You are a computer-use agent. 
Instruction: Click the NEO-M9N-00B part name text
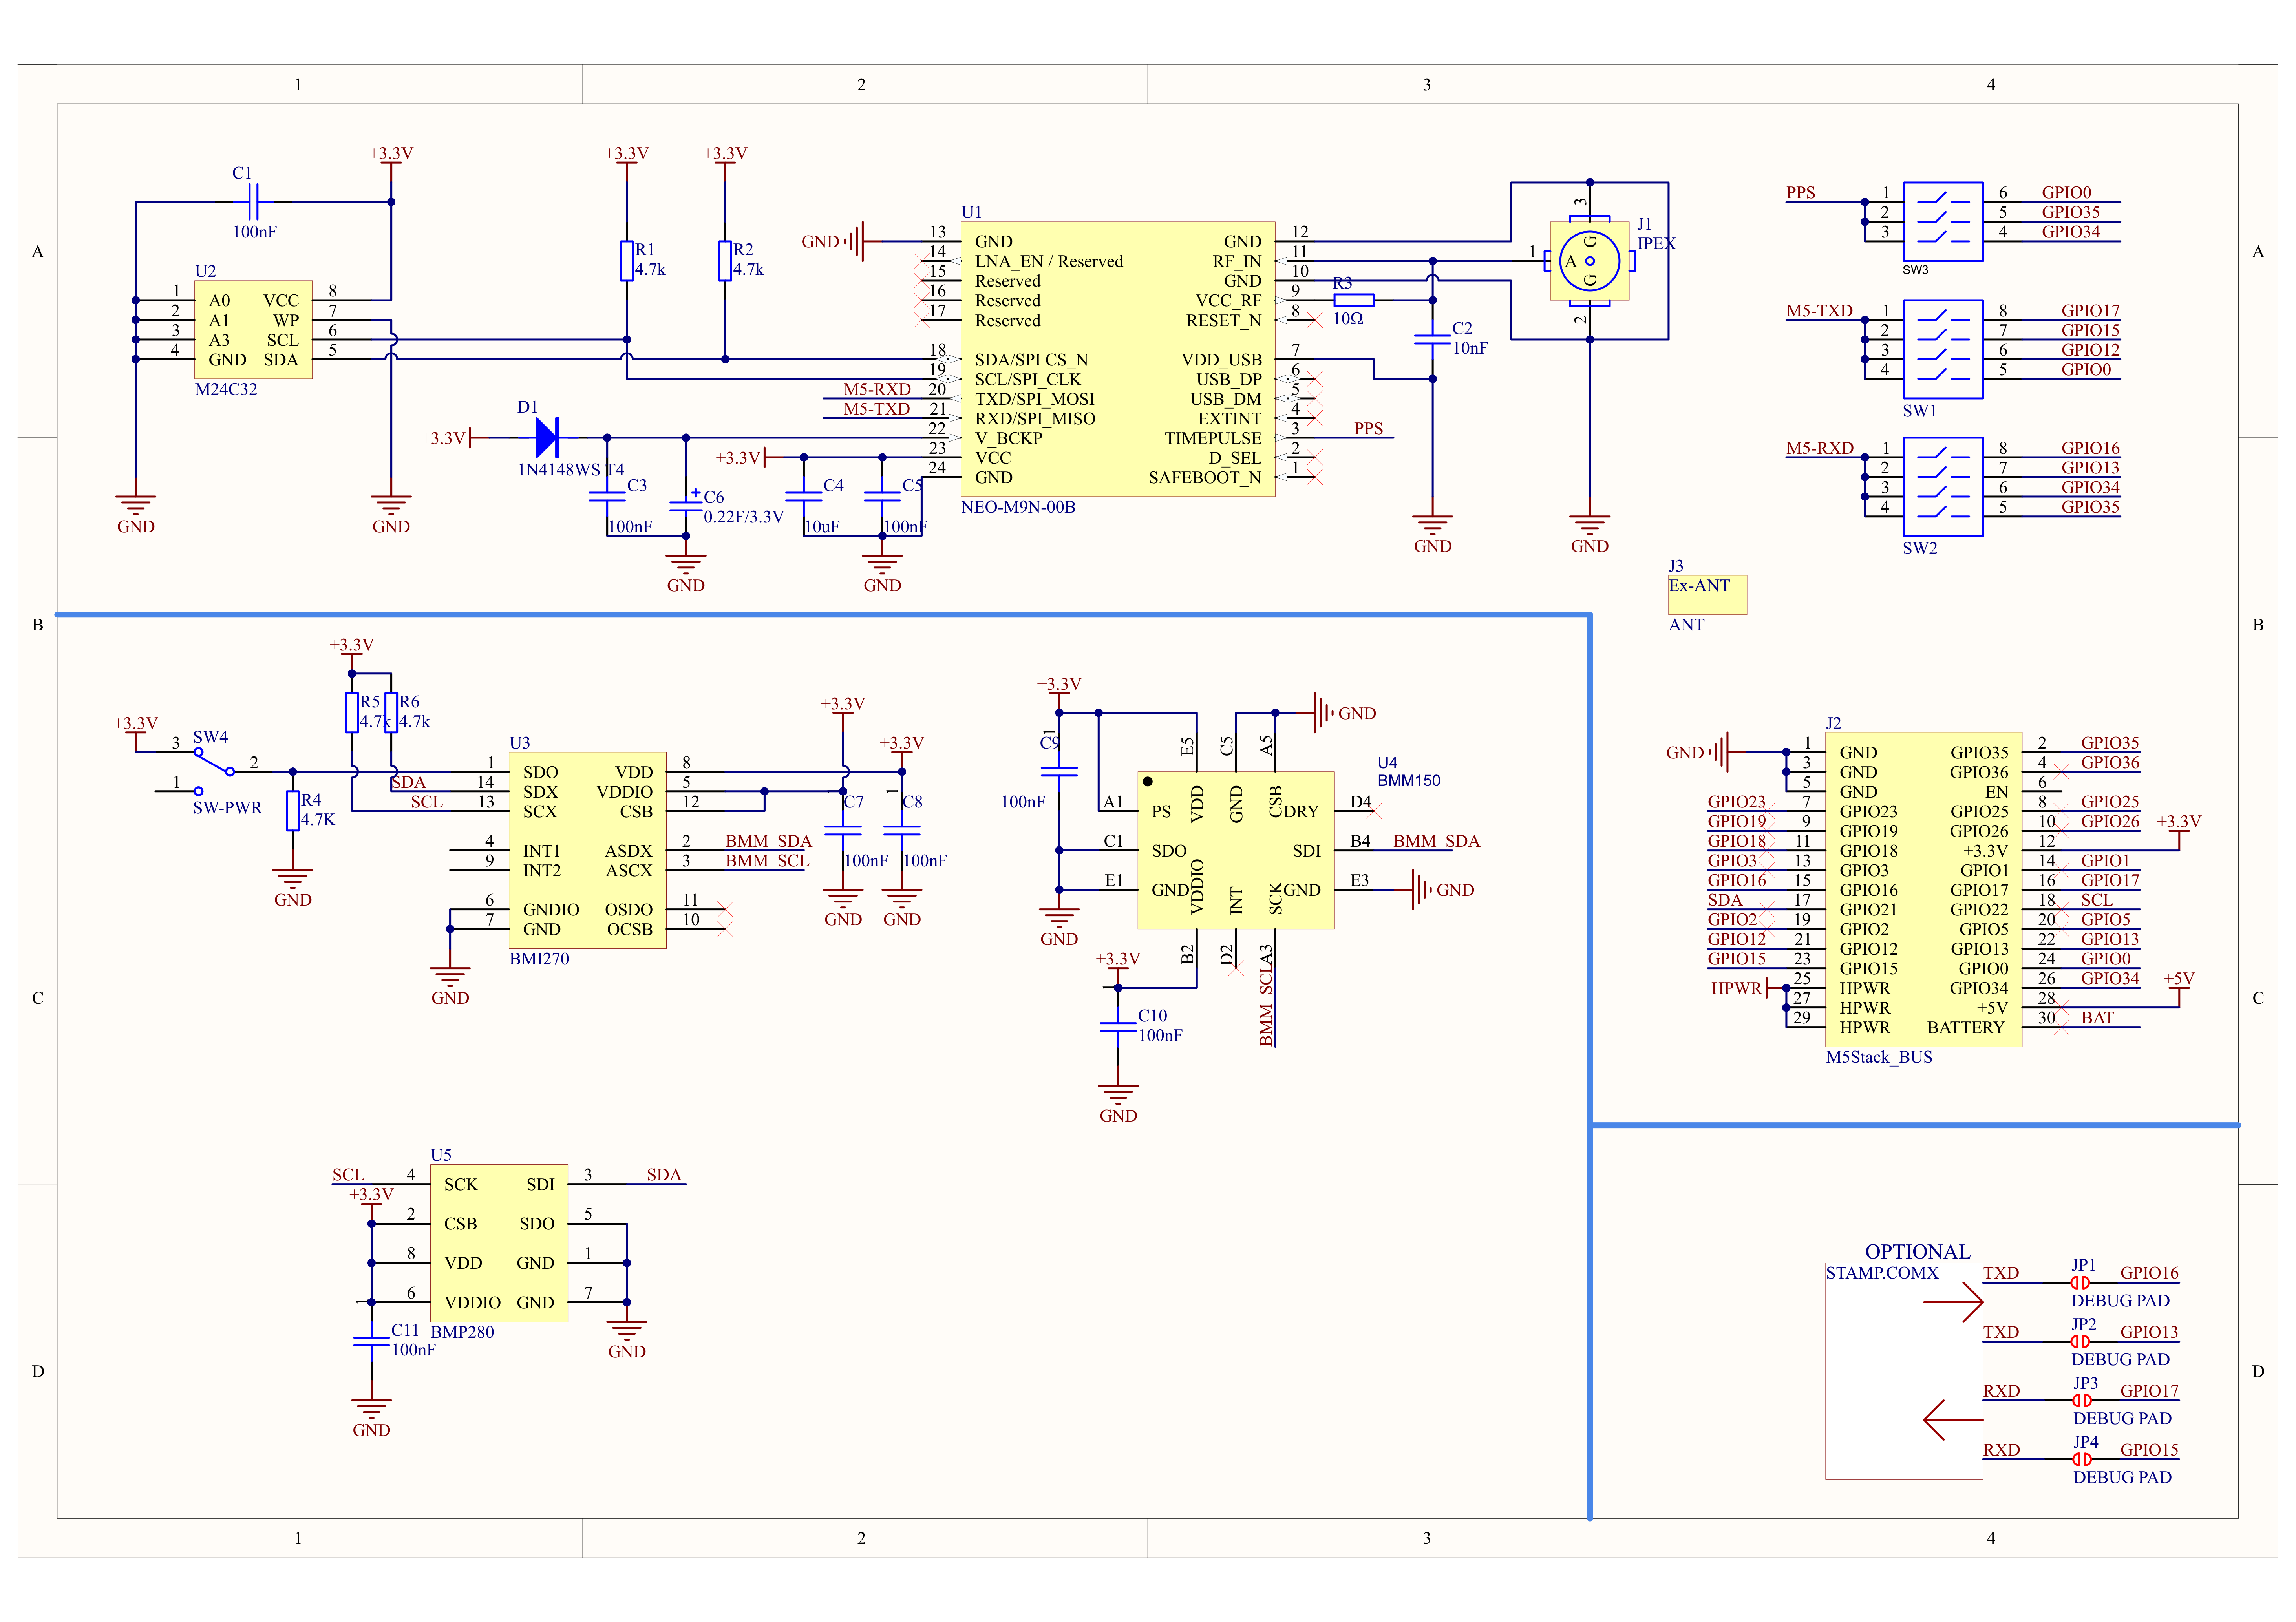1018,507
